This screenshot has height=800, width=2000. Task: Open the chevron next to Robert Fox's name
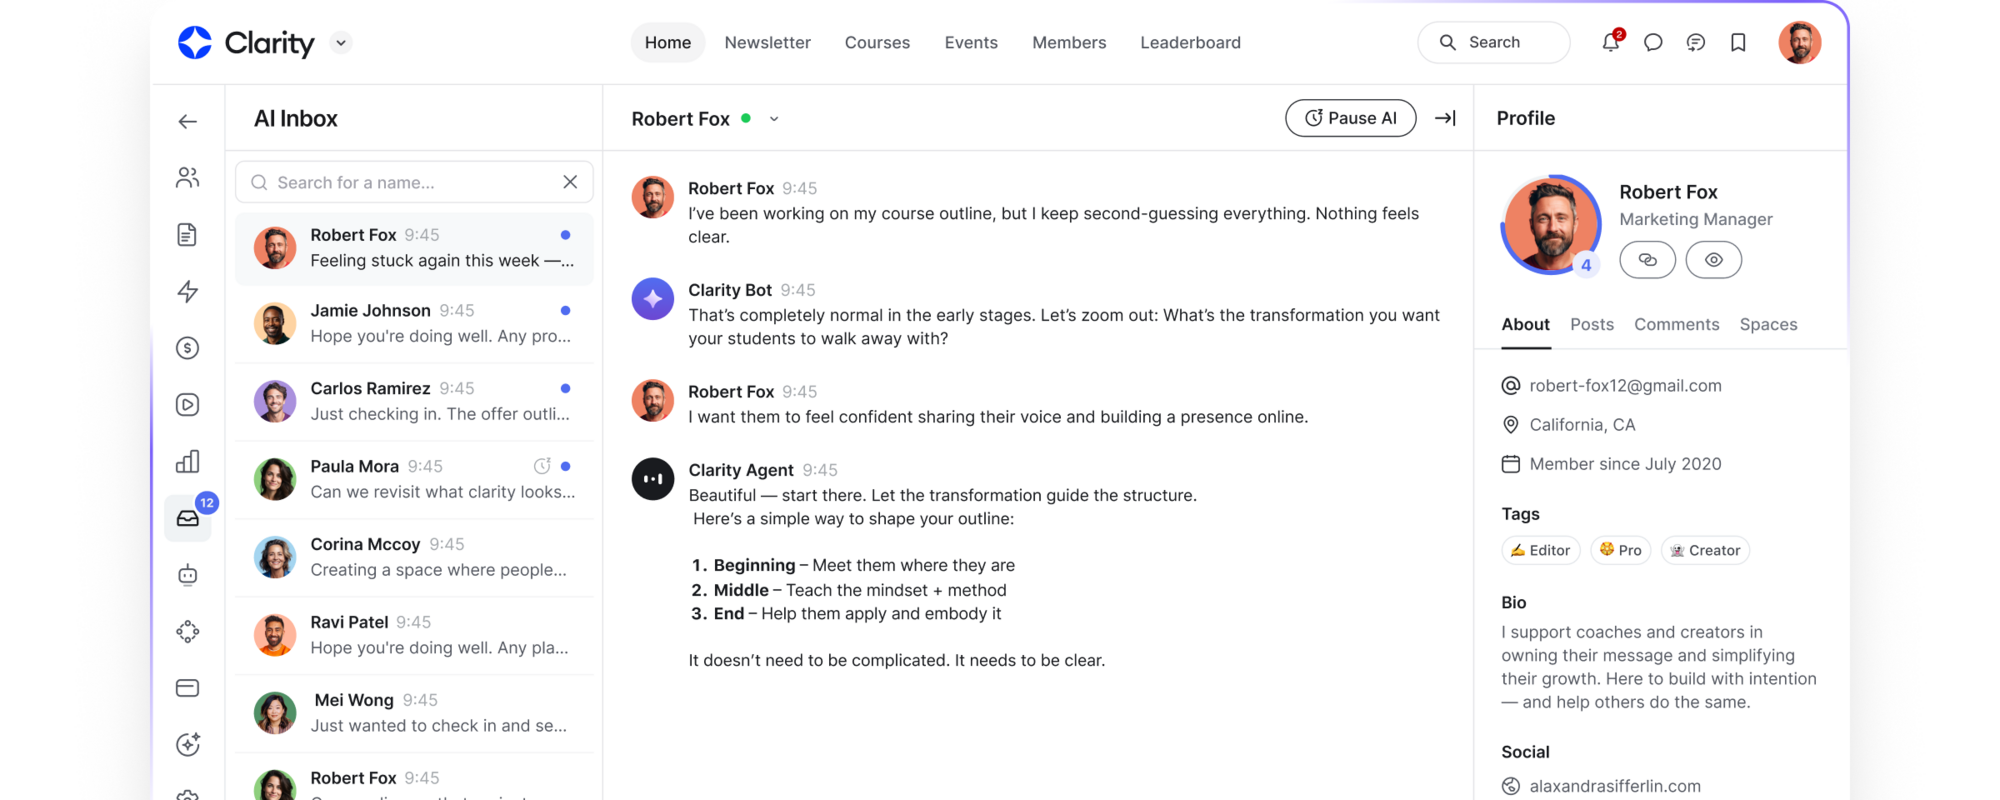pos(773,118)
